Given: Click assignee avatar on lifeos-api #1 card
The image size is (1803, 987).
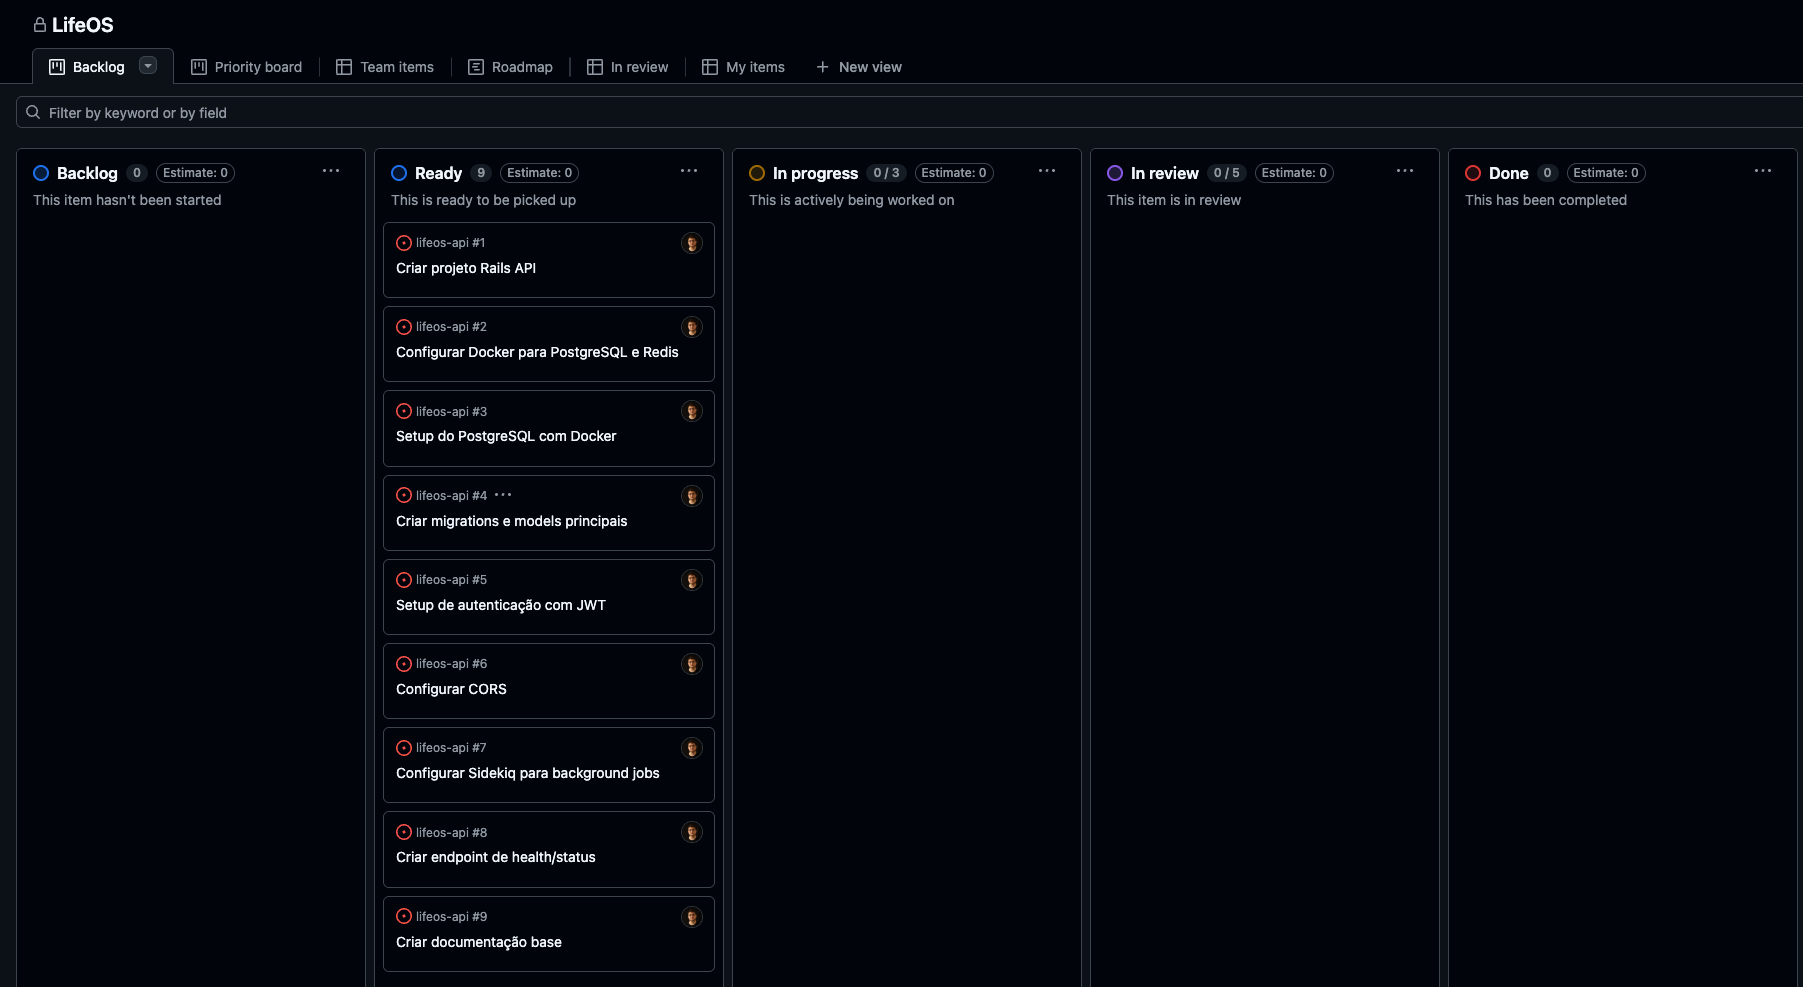Looking at the screenshot, I should (691, 243).
